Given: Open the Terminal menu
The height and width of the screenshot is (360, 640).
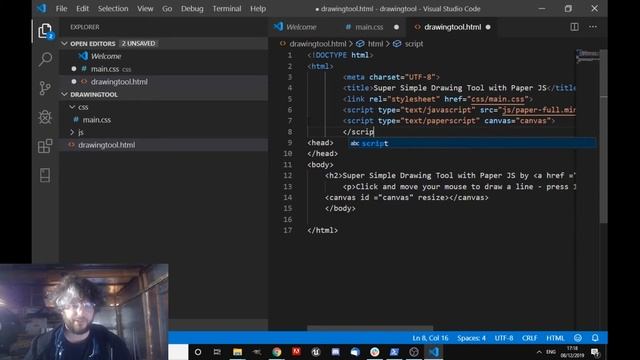Looking at the screenshot, I should [x=227, y=9].
